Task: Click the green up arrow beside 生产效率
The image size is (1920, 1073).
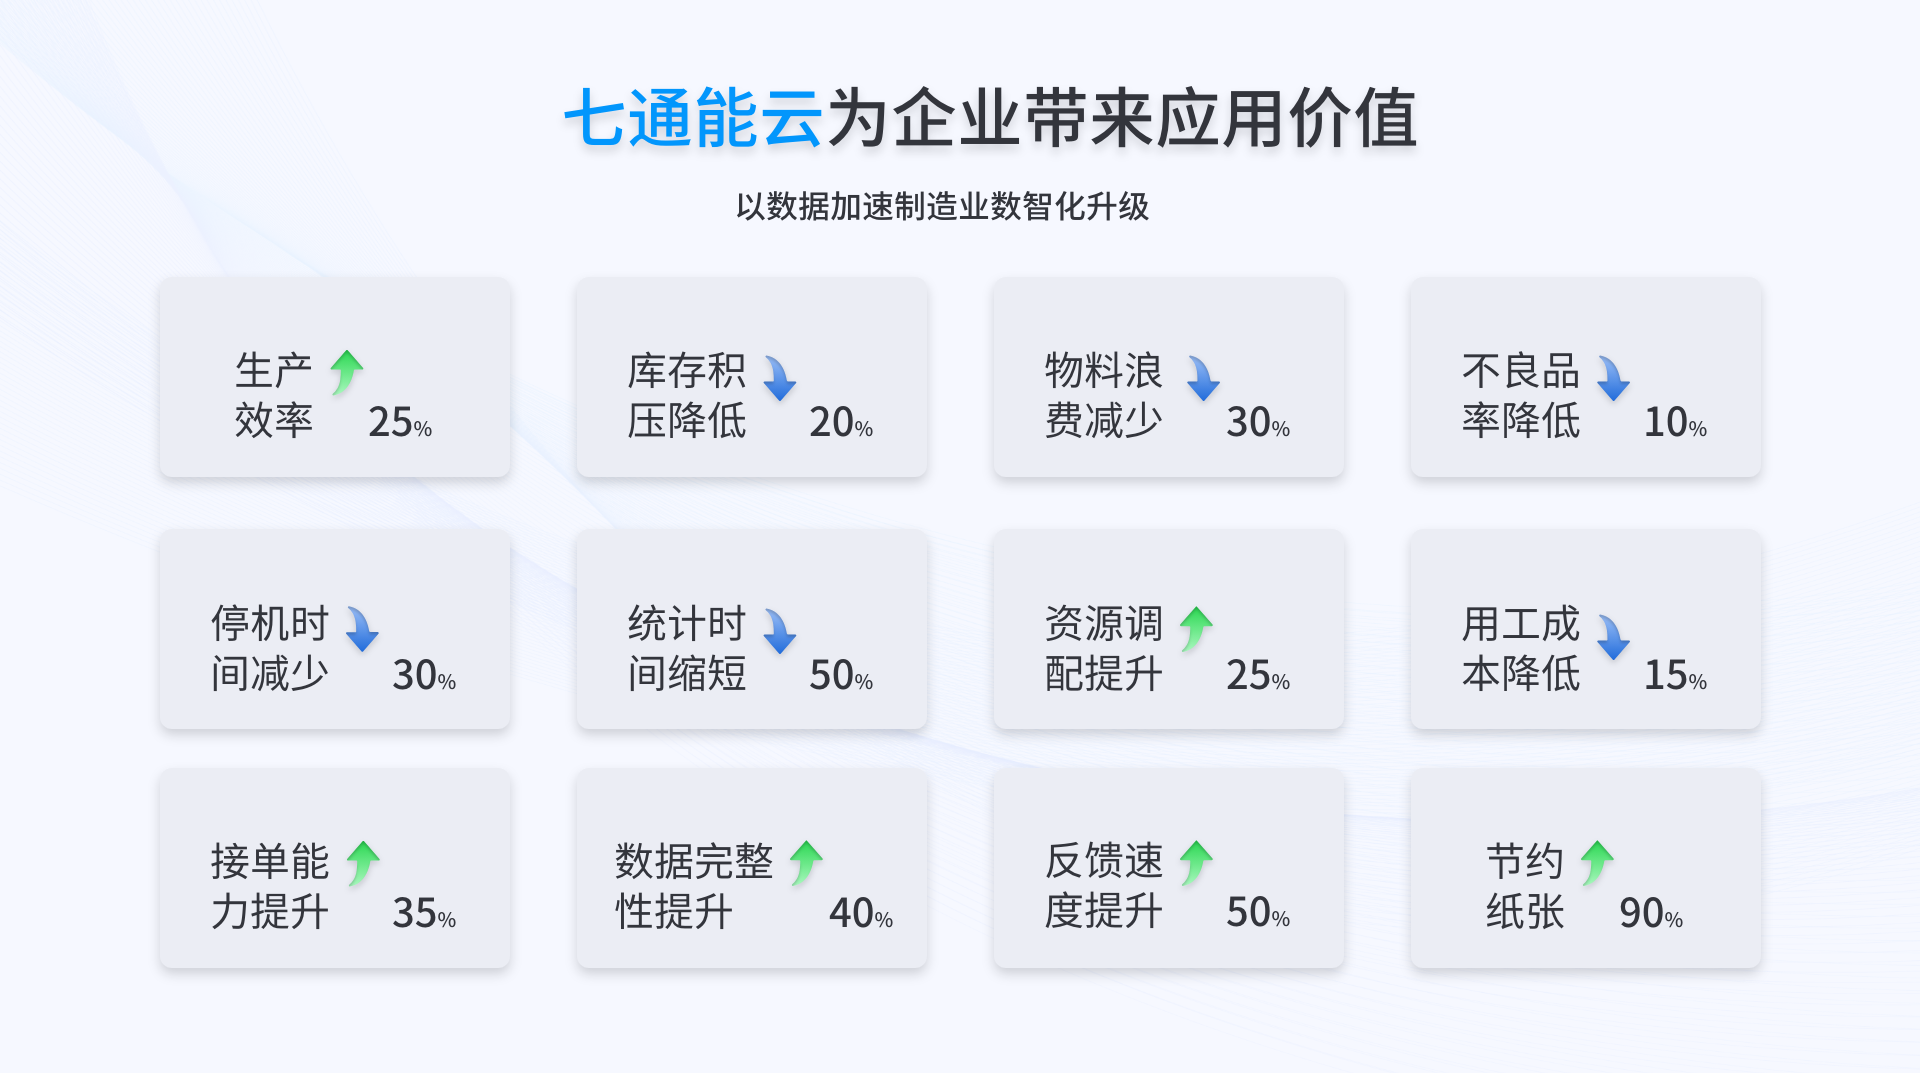Action: coord(347,372)
